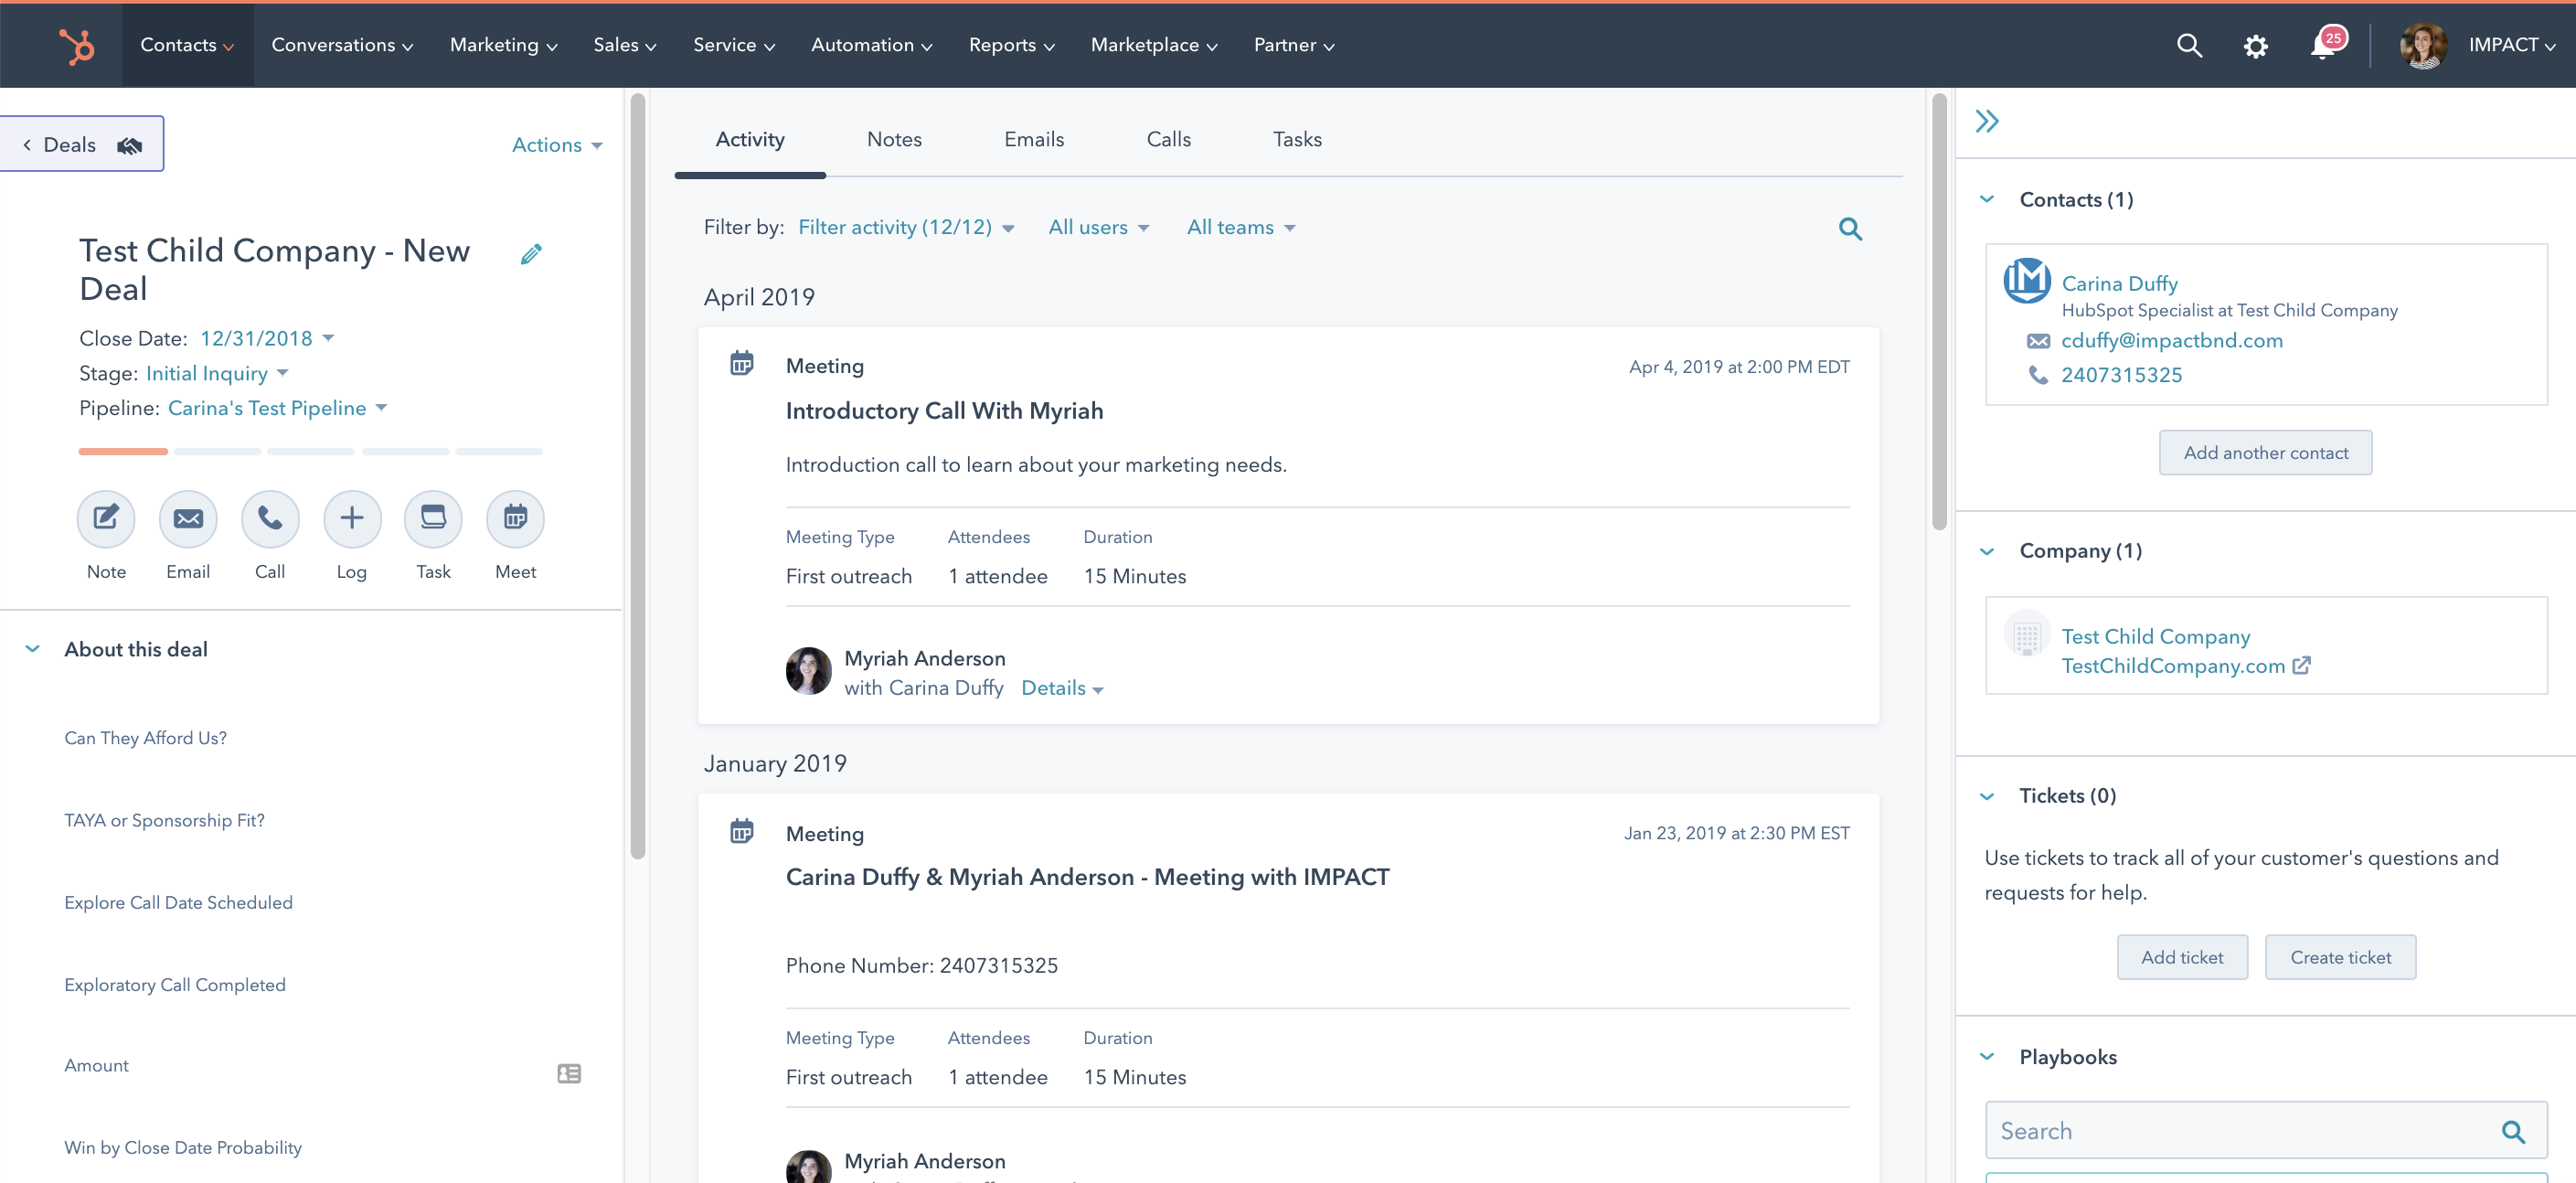Open the Actions dropdown
This screenshot has width=2576, height=1183.
tap(557, 146)
